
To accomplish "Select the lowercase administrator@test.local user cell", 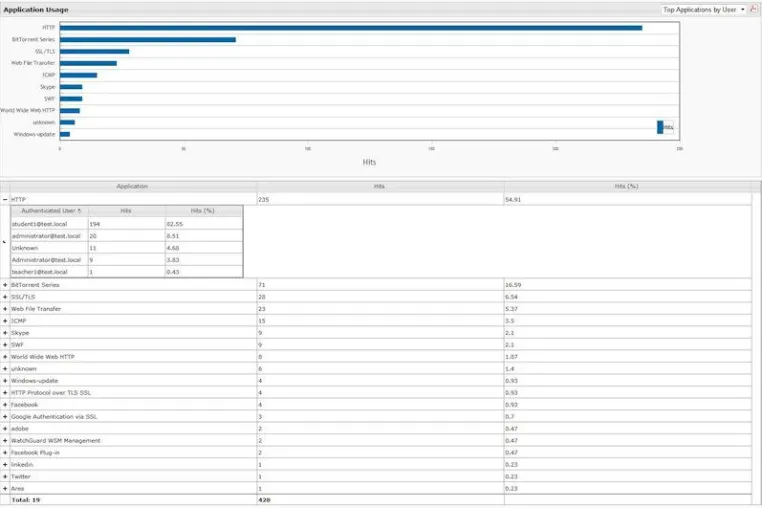I will click(49, 236).
